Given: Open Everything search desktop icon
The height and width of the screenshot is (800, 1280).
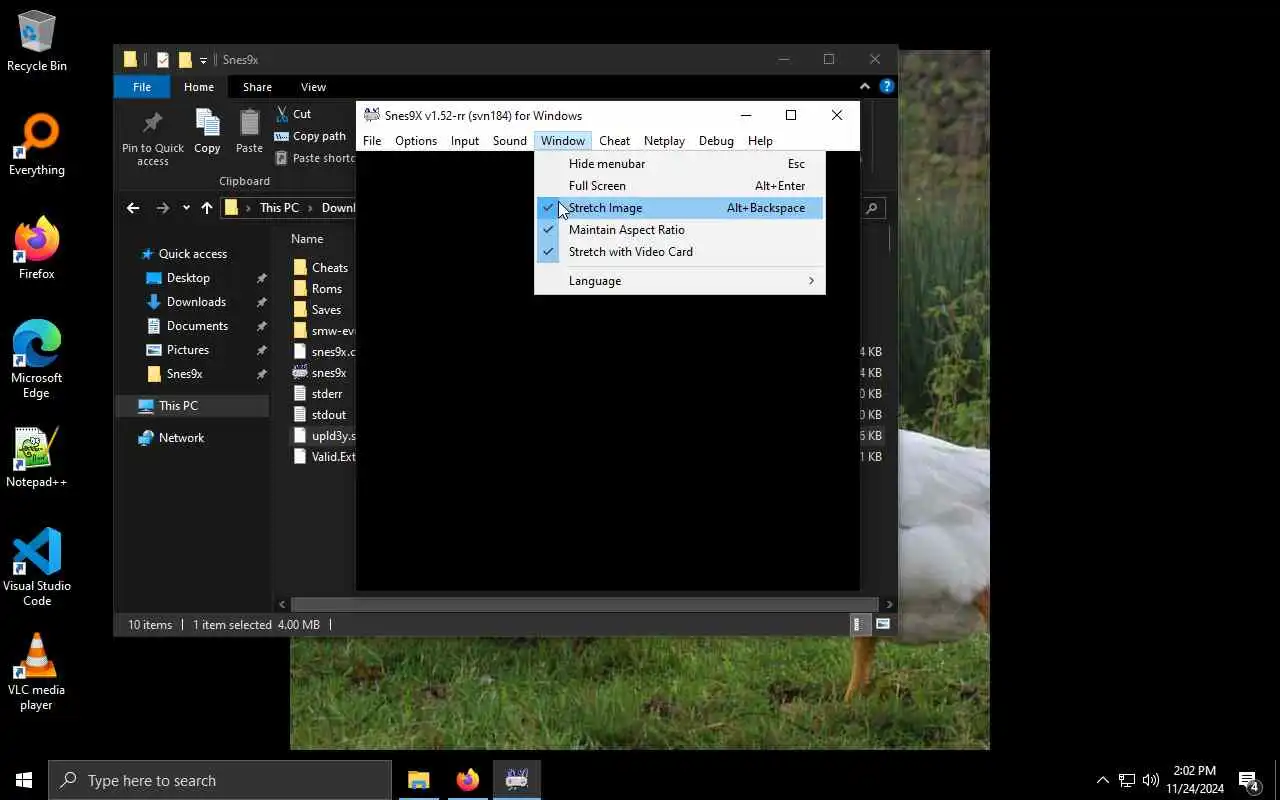Looking at the screenshot, I should click(37, 146).
